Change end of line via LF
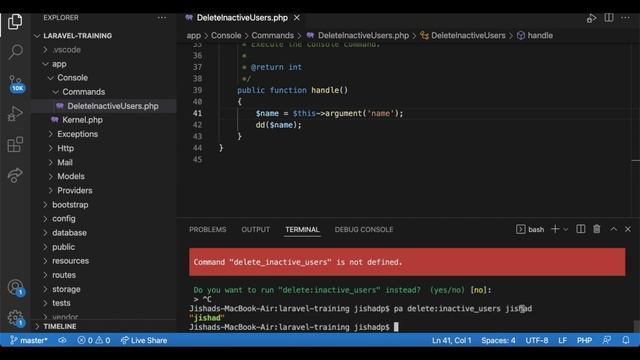 pos(562,340)
